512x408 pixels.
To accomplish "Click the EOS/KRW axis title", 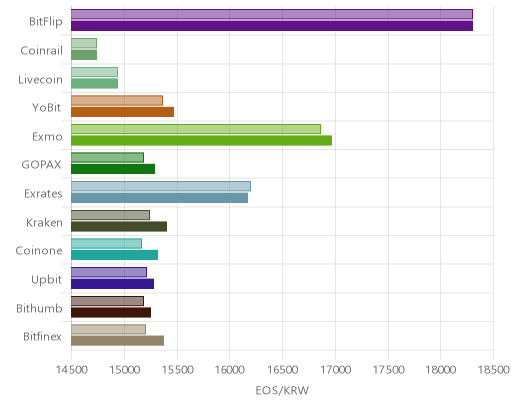I will [x=282, y=390].
